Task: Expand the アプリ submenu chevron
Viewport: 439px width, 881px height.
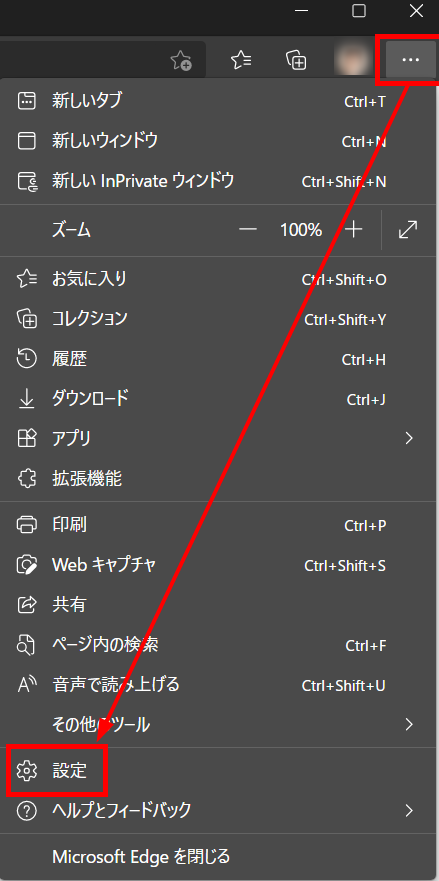Action: tap(409, 438)
